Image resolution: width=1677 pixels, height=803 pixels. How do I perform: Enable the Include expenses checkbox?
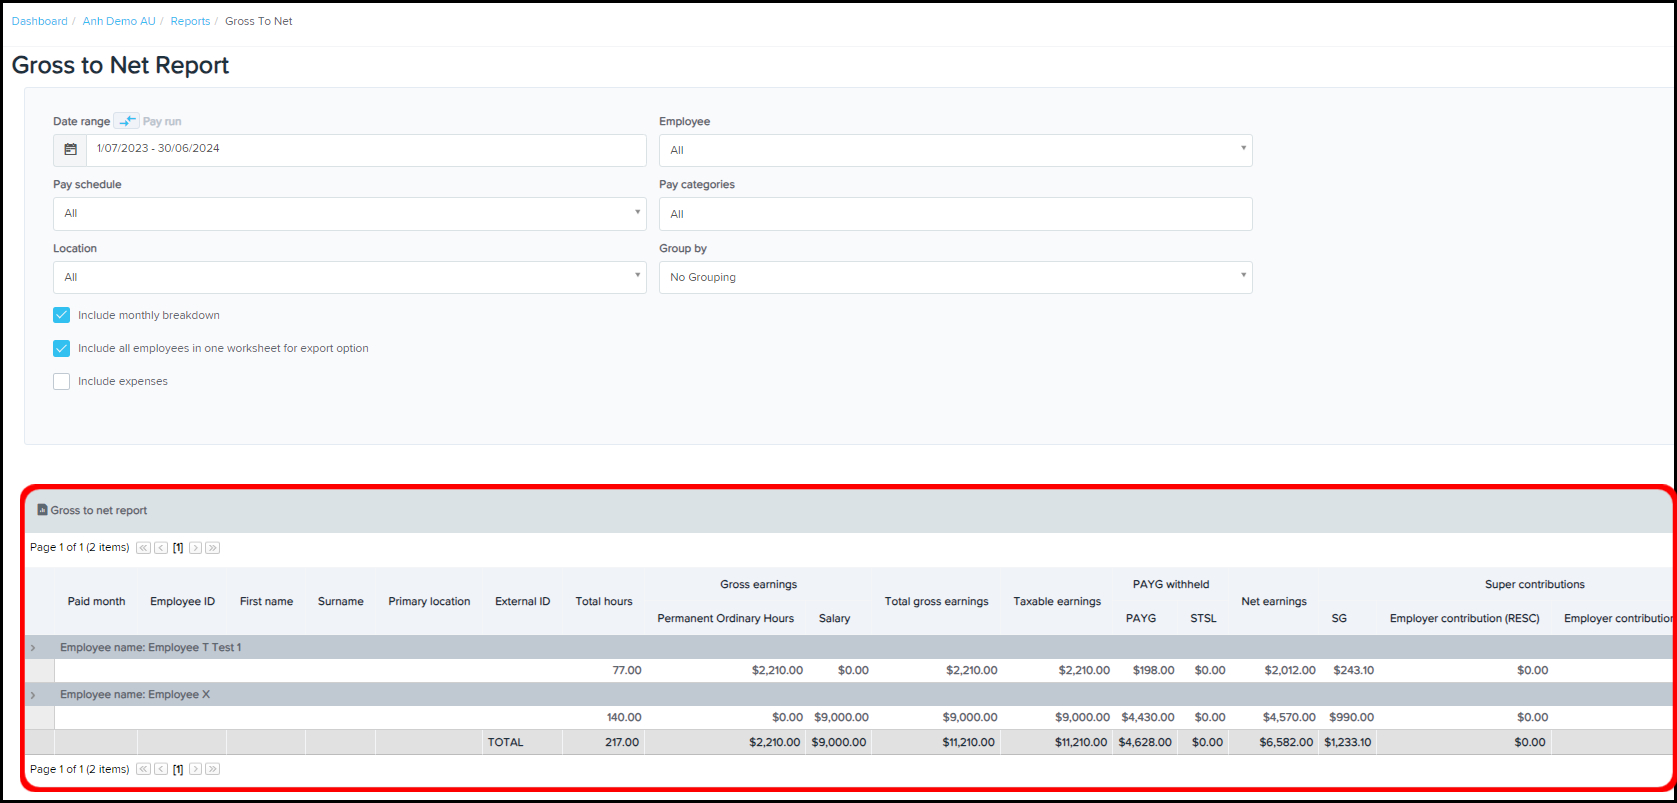click(62, 382)
